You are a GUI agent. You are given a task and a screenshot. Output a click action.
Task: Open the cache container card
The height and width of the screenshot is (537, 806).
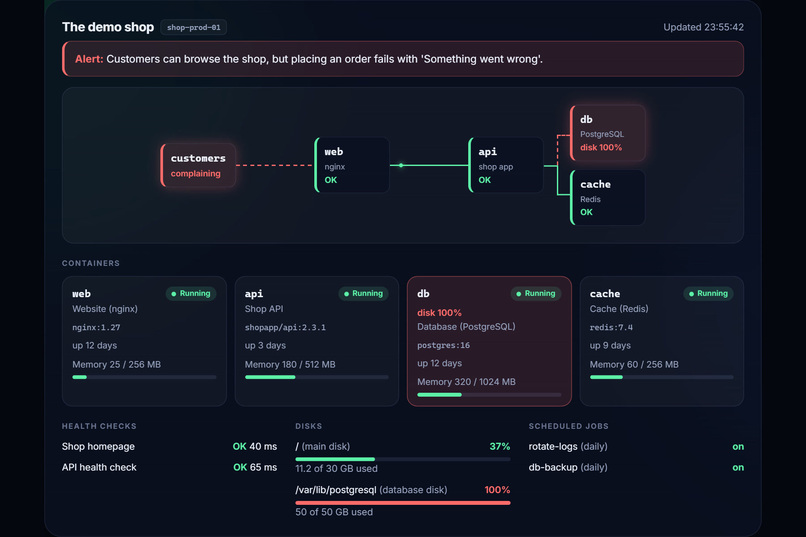coord(662,341)
